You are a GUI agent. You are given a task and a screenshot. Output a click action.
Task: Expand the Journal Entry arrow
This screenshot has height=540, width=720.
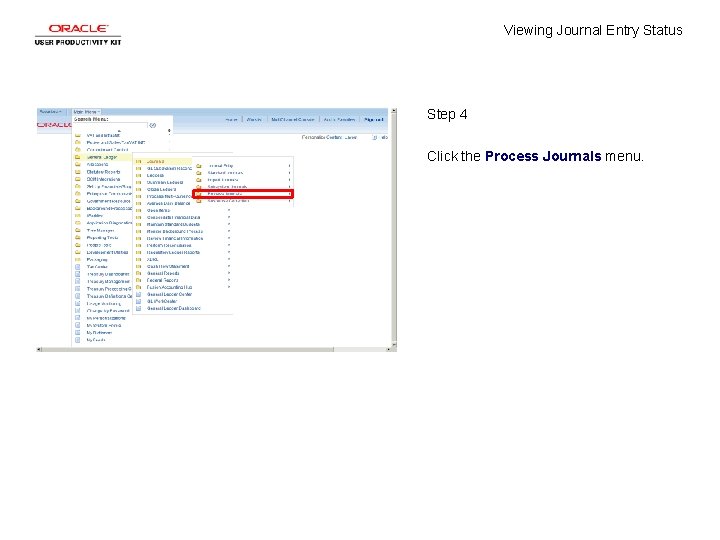coord(289,166)
